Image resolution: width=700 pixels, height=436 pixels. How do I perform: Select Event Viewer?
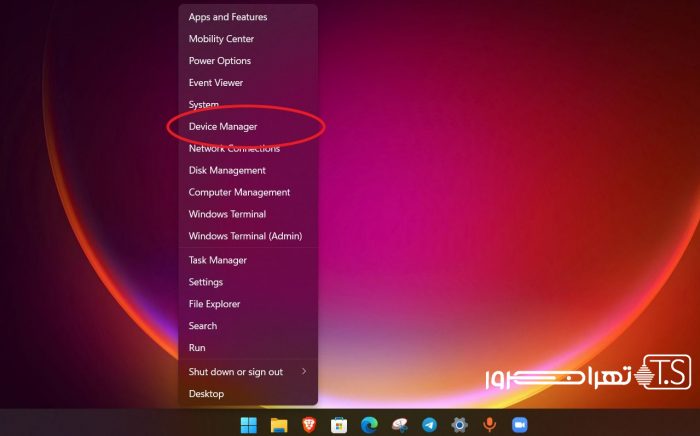point(216,83)
